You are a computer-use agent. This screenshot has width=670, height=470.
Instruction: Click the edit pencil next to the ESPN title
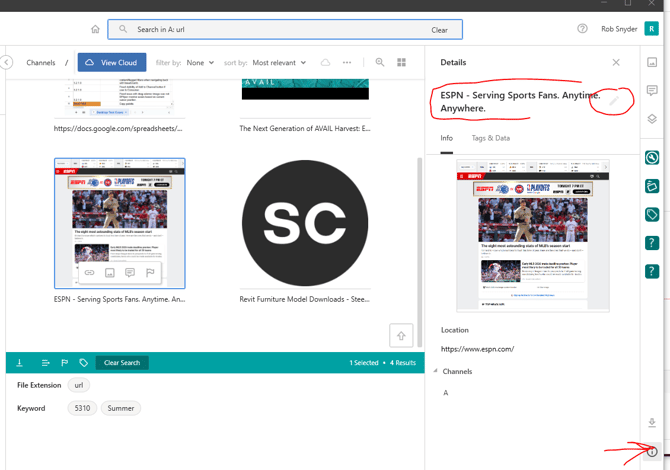point(614,101)
